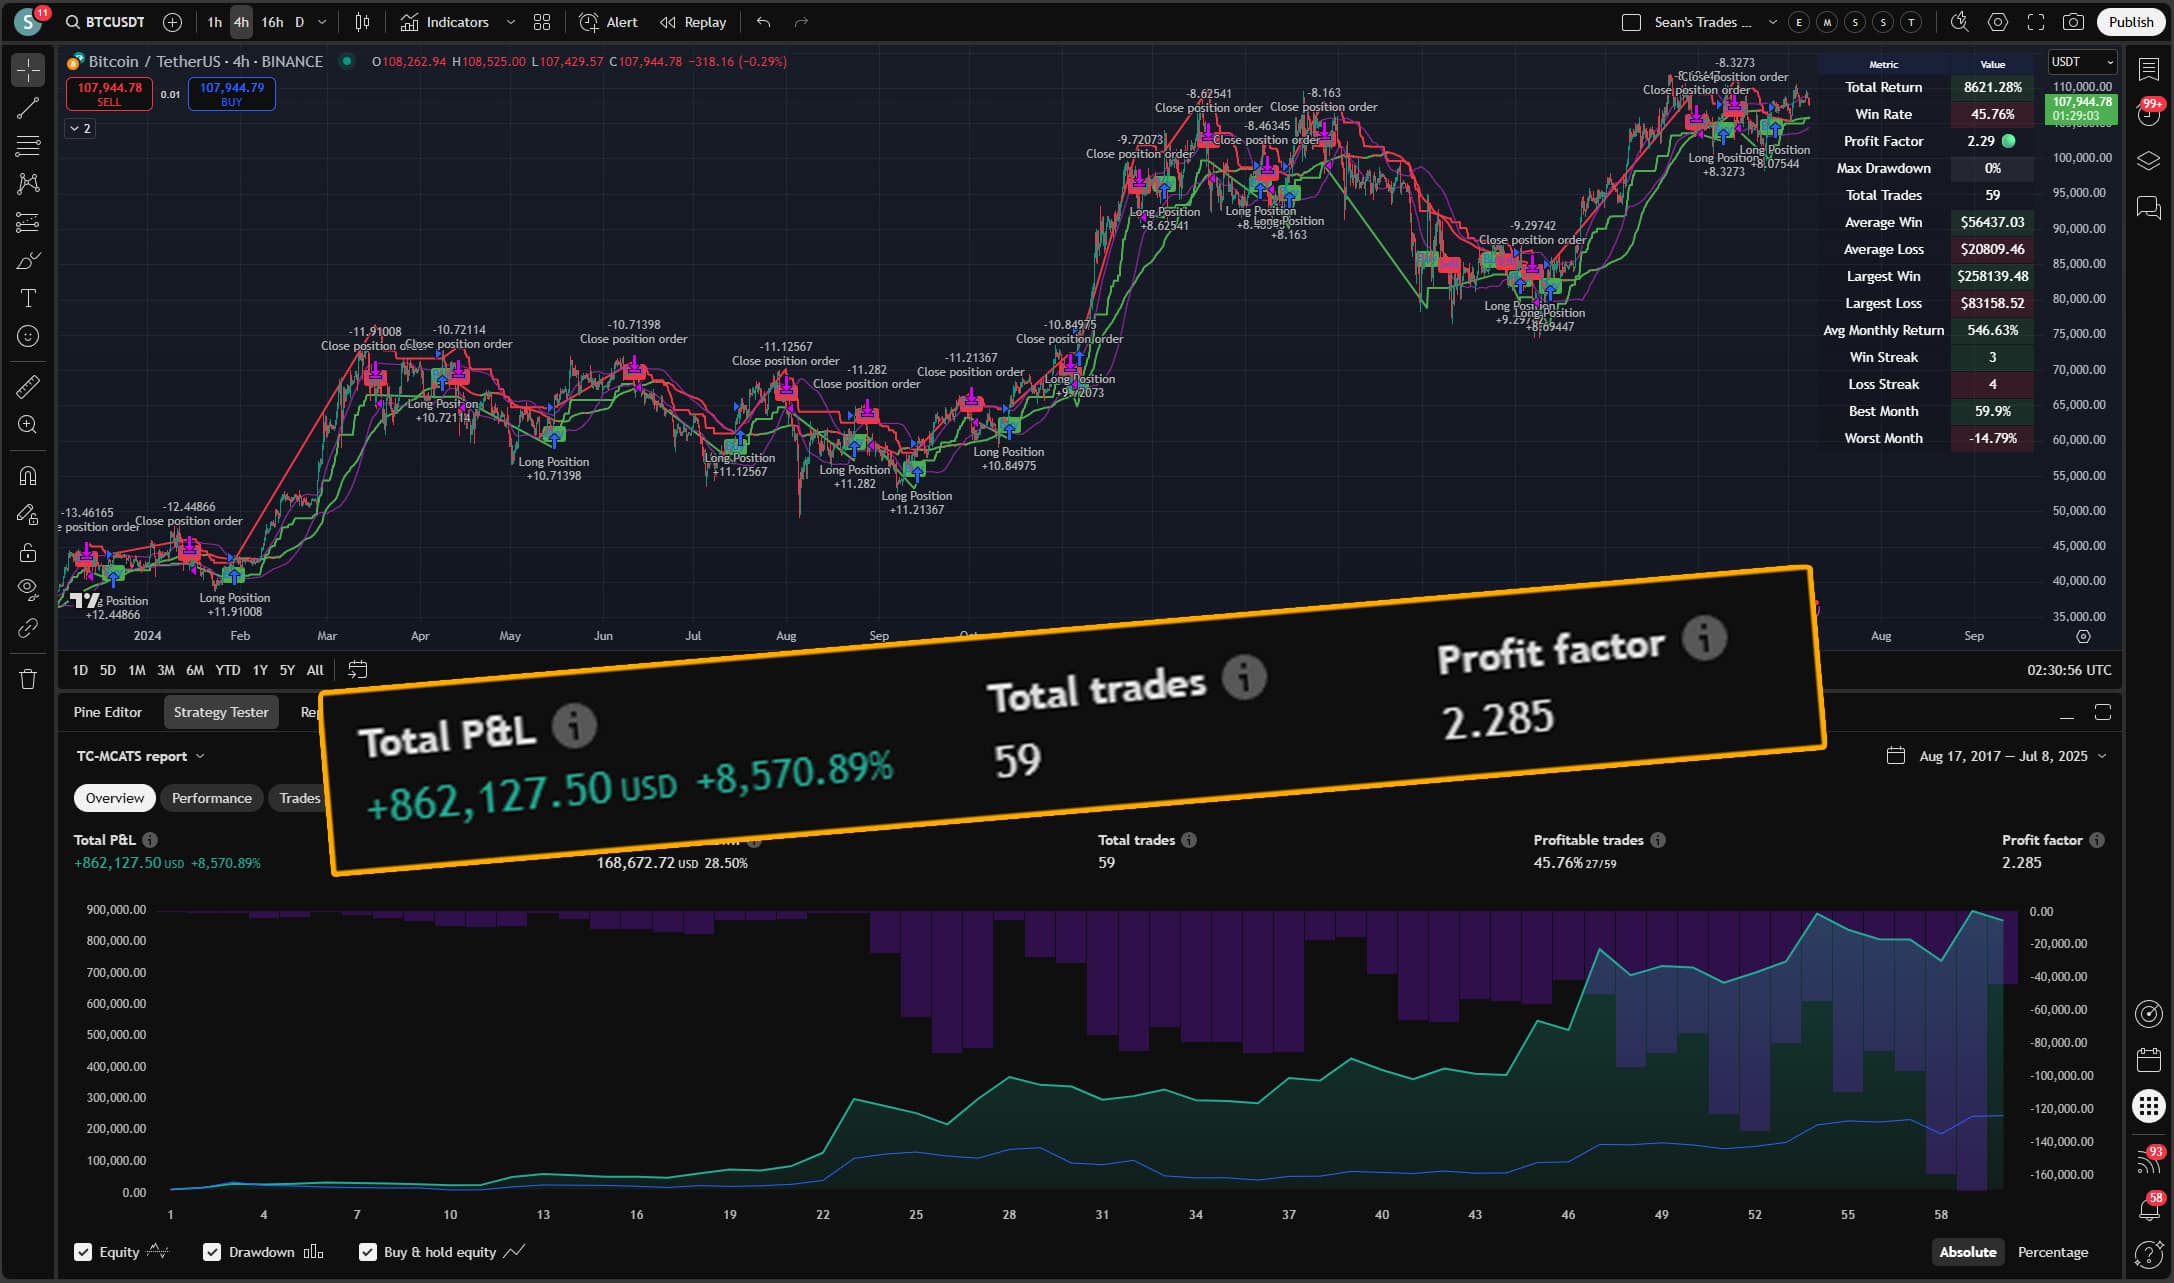2174x1283 pixels.
Task: Click the Publish button
Action: tap(2130, 22)
